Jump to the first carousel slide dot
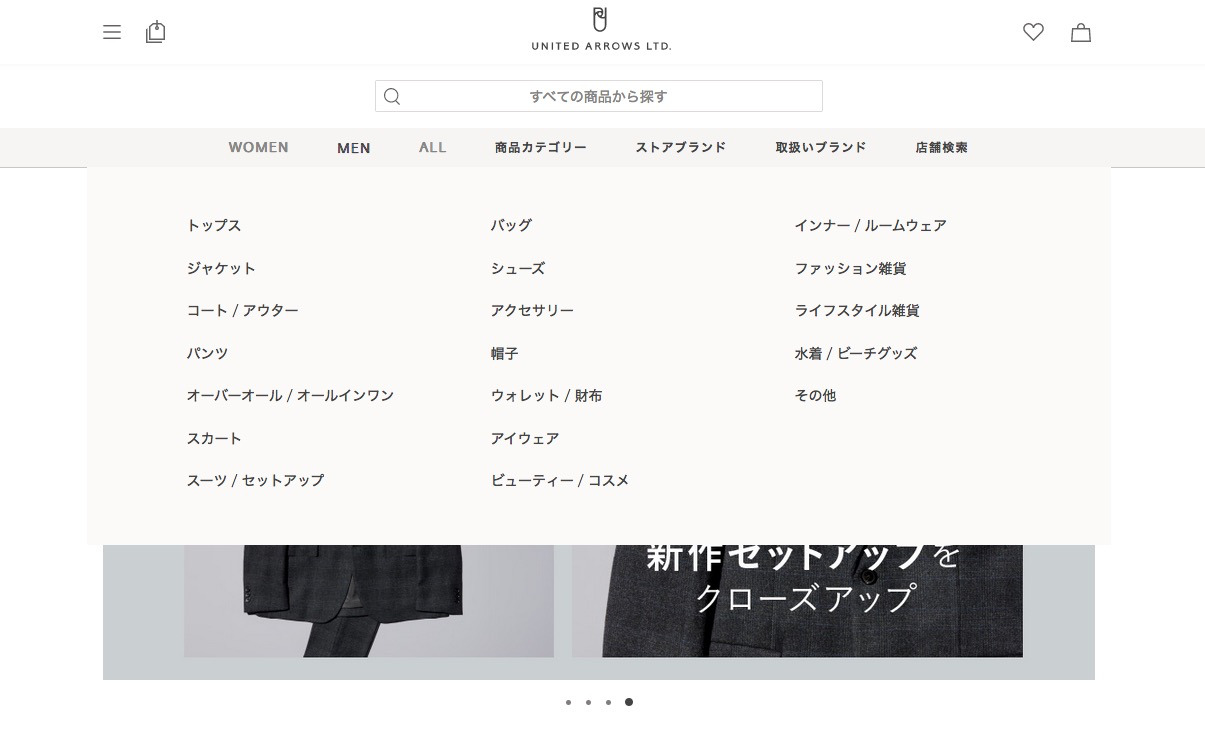Image resolution: width=1205 pixels, height=740 pixels. 568,702
